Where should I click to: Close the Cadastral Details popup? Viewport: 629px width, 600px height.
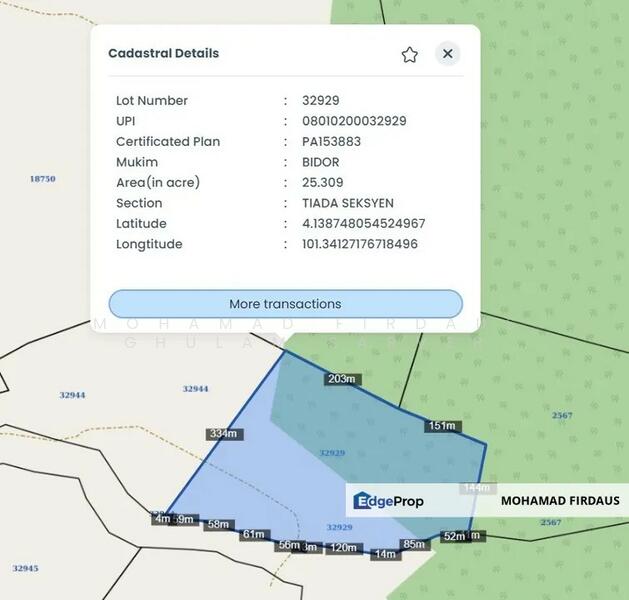pos(447,54)
